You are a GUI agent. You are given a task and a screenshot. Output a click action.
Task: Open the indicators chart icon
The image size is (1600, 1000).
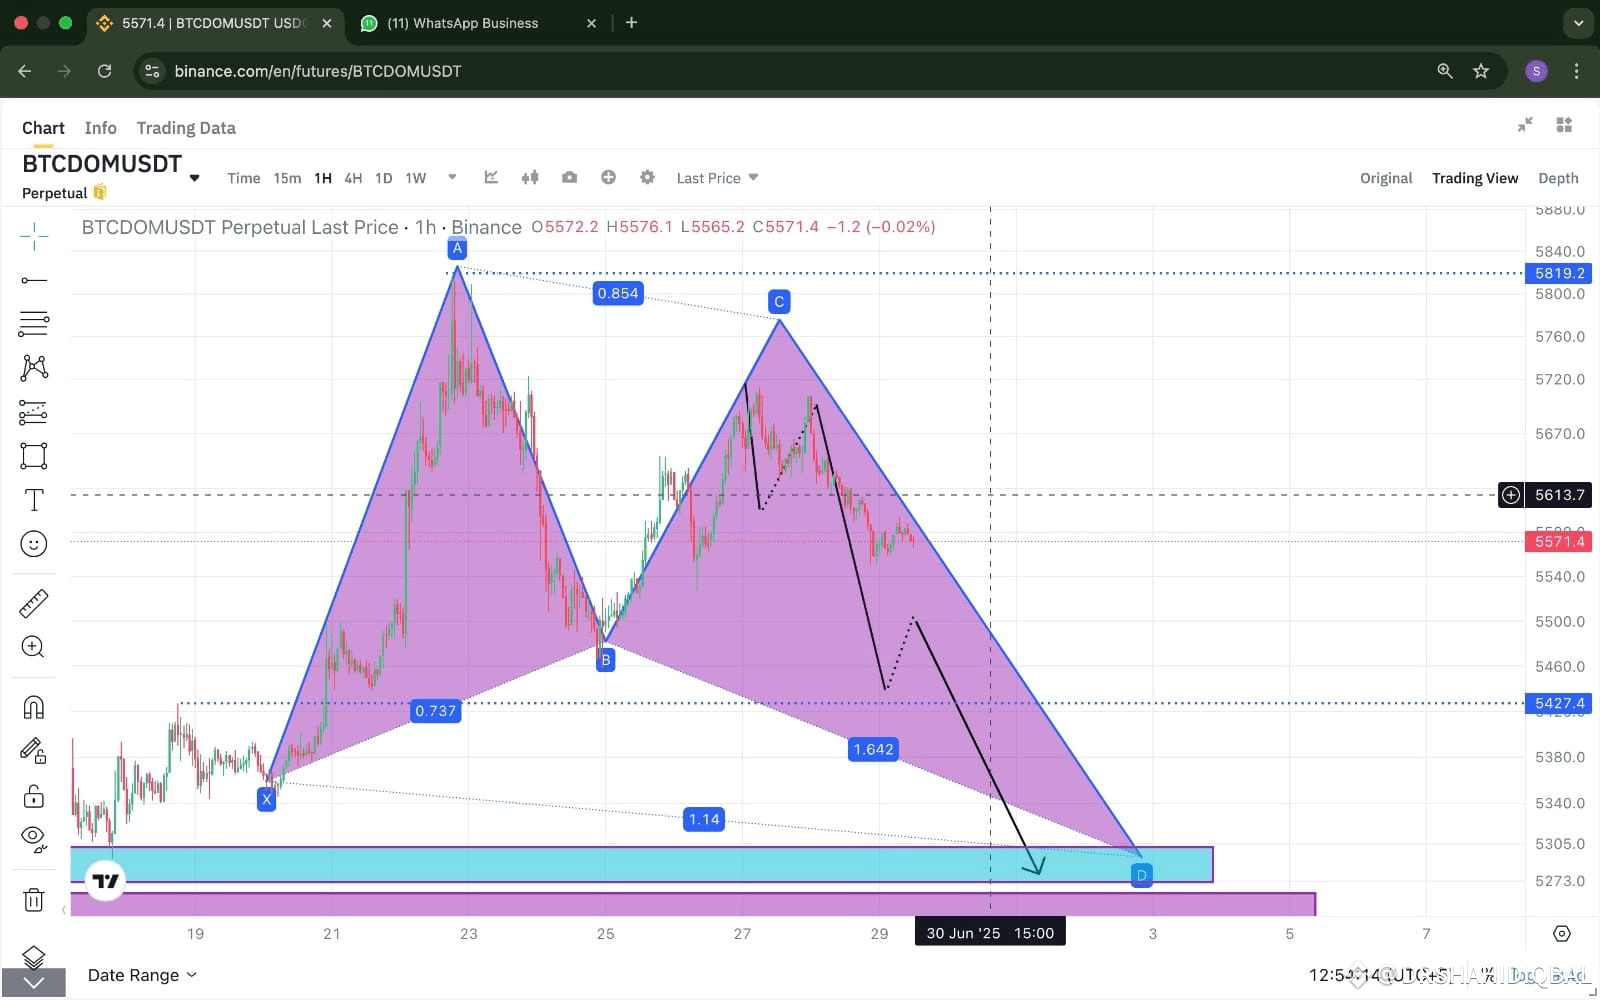(x=491, y=177)
